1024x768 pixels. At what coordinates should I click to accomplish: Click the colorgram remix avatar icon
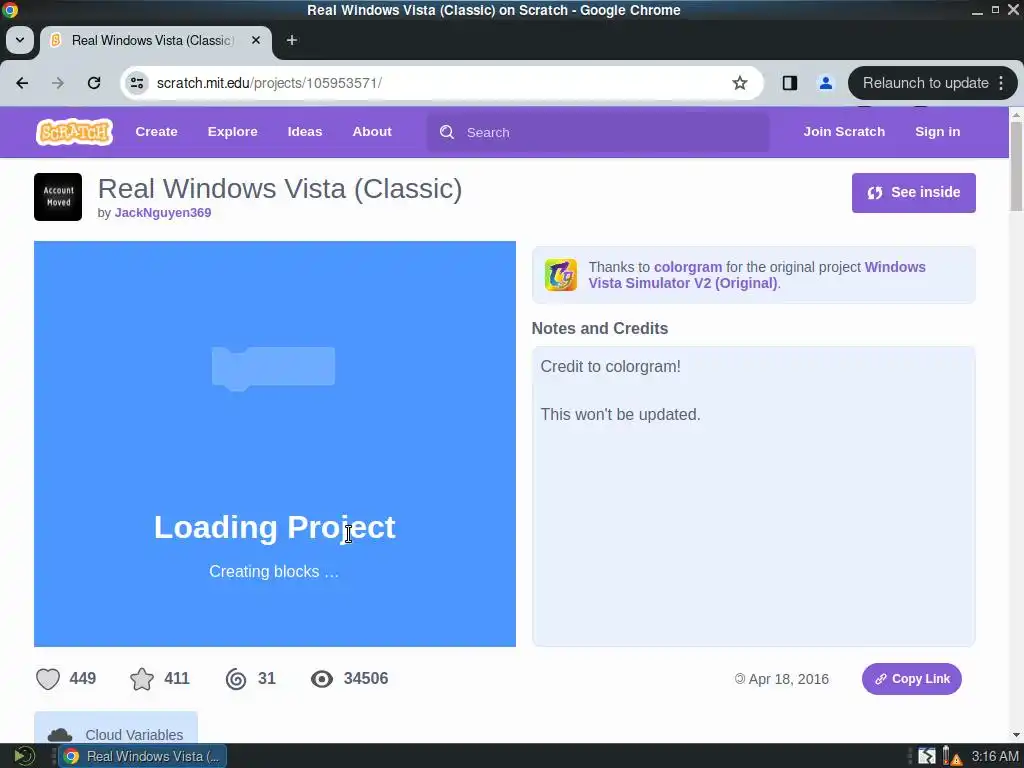[x=560, y=275]
